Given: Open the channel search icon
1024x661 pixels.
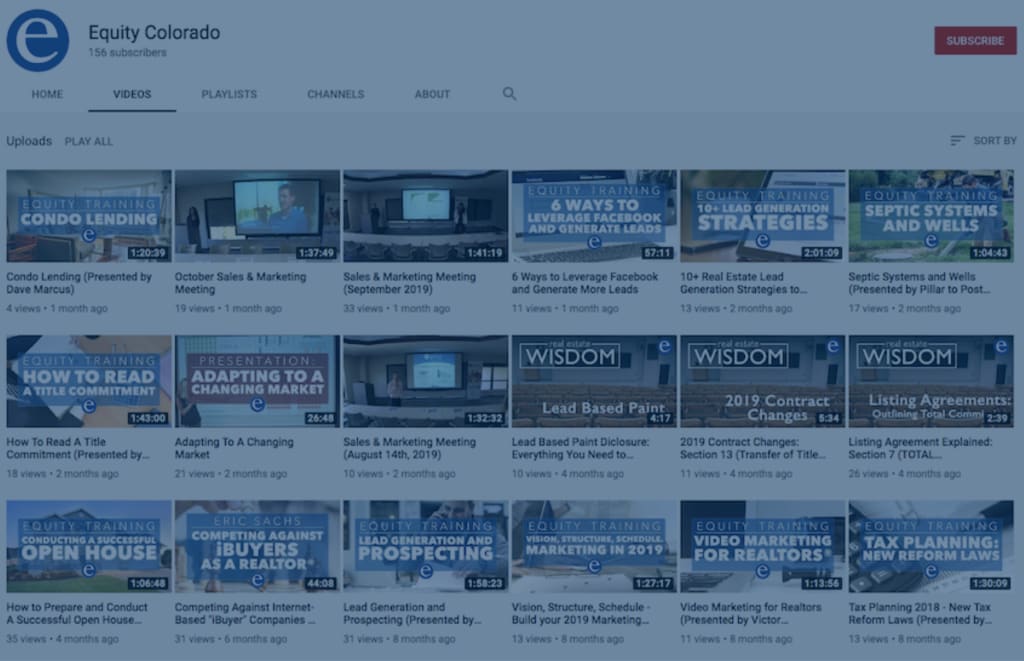Looking at the screenshot, I should click(509, 93).
